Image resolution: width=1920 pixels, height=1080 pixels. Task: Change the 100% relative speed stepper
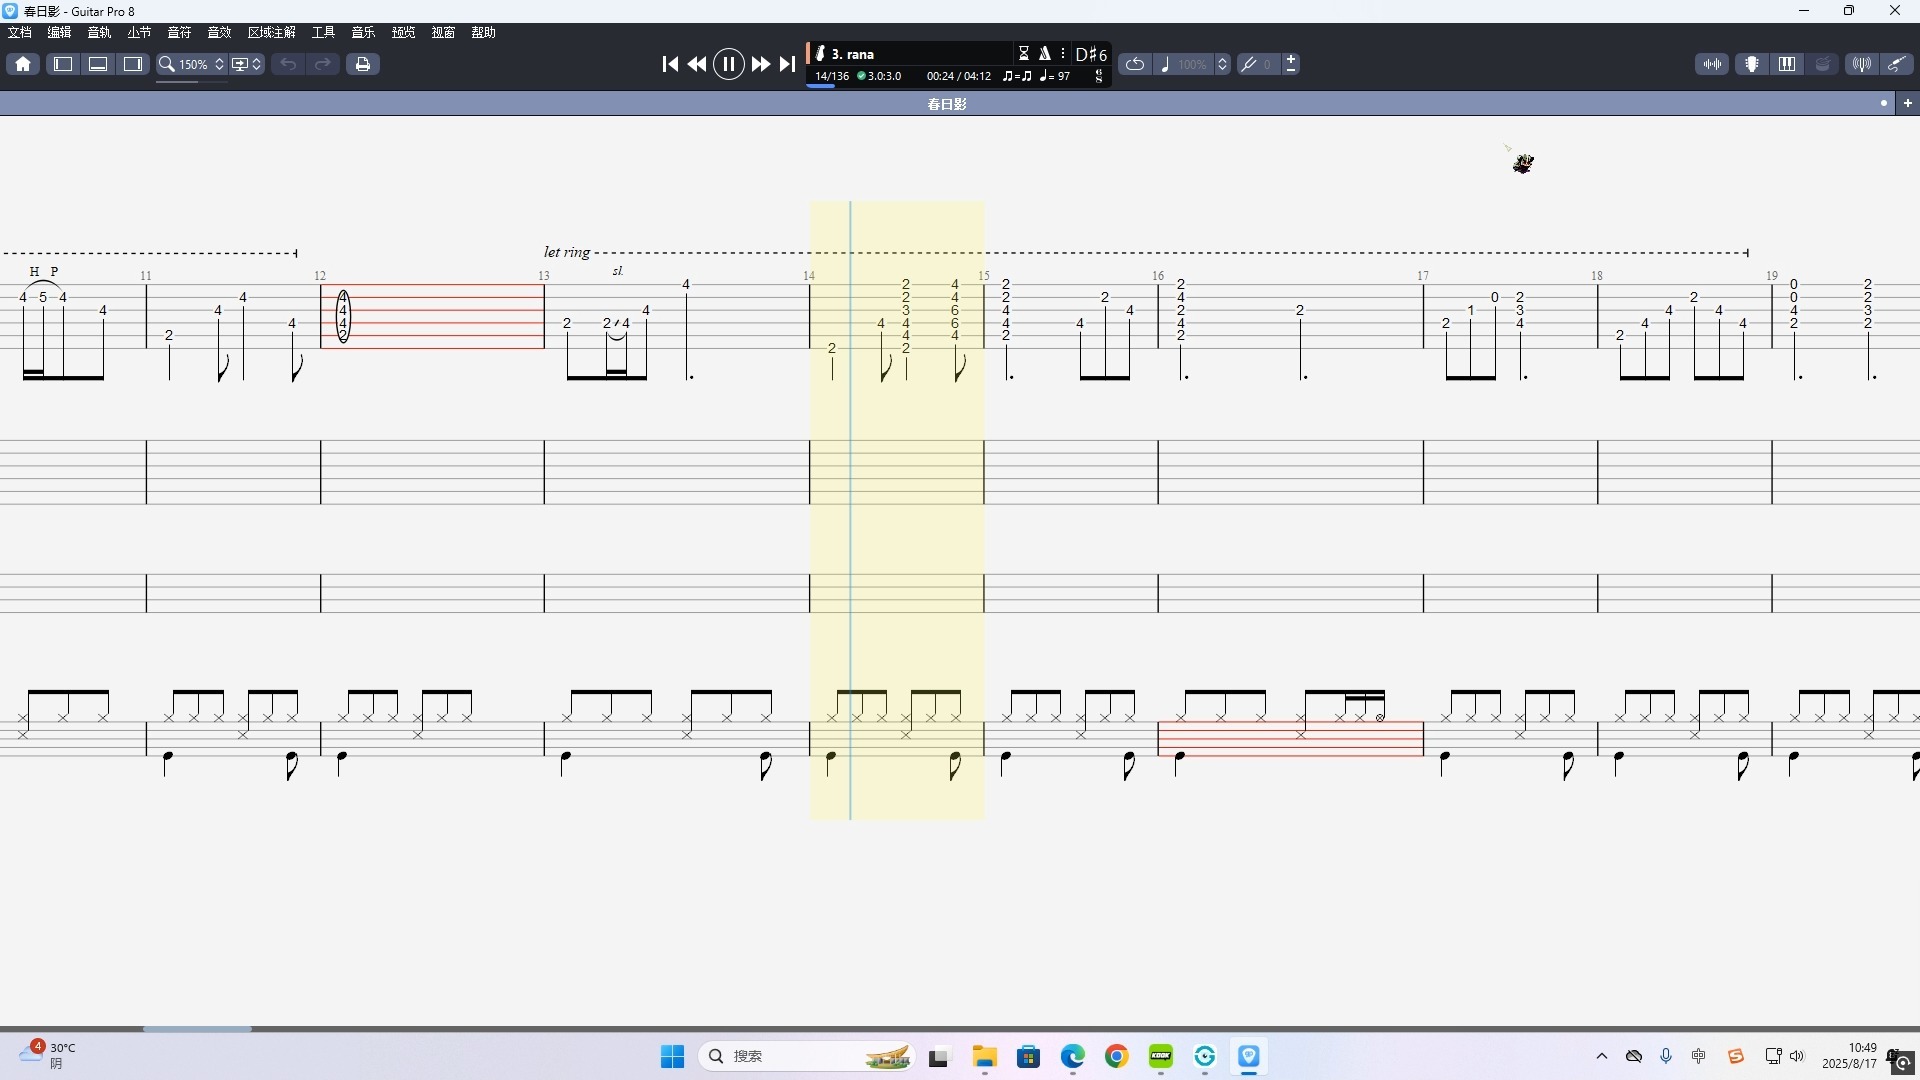click(x=1222, y=64)
